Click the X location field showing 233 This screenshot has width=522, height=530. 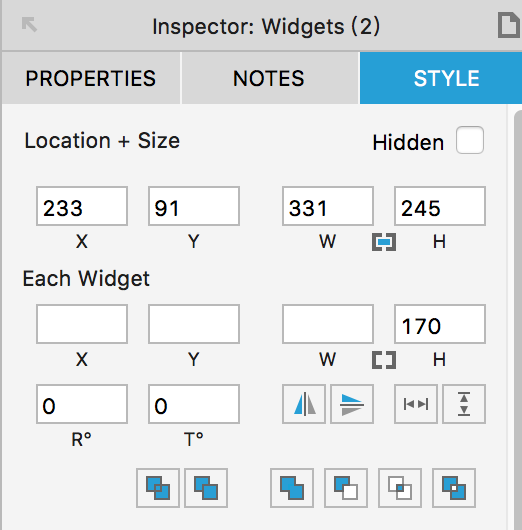tap(82, 206)
